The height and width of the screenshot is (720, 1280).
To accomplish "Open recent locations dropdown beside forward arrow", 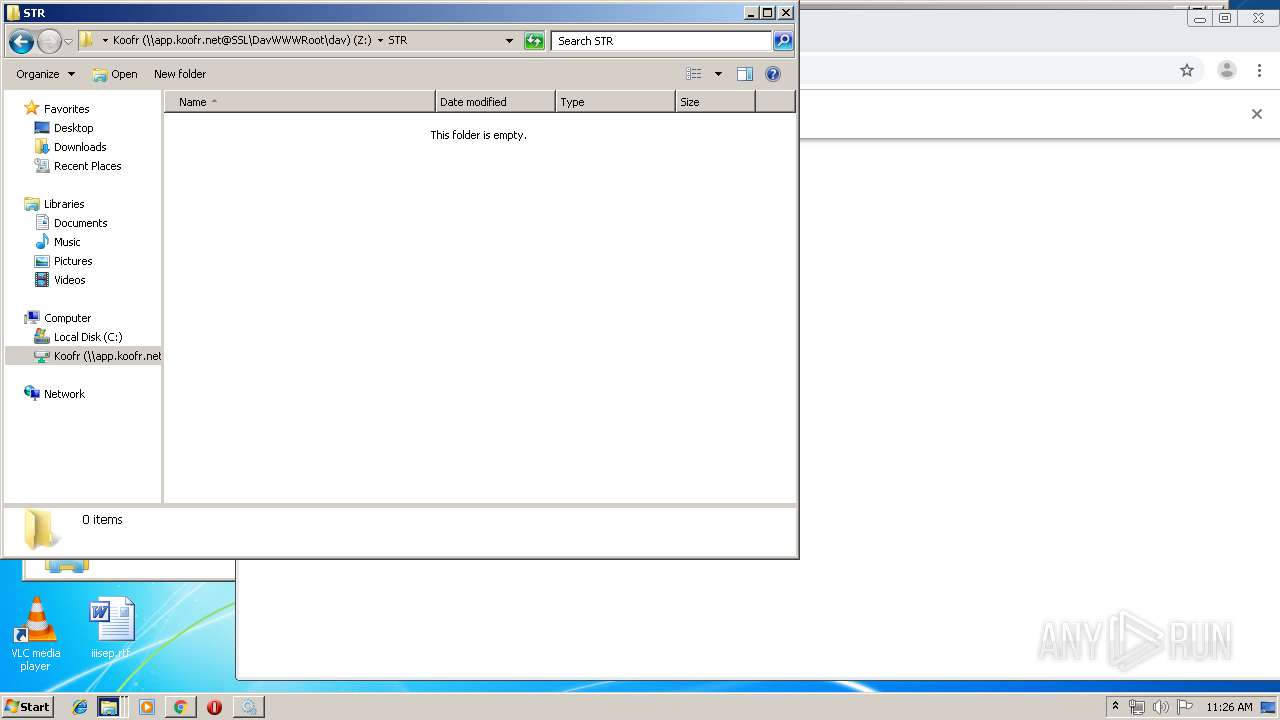I will [68, 41].
